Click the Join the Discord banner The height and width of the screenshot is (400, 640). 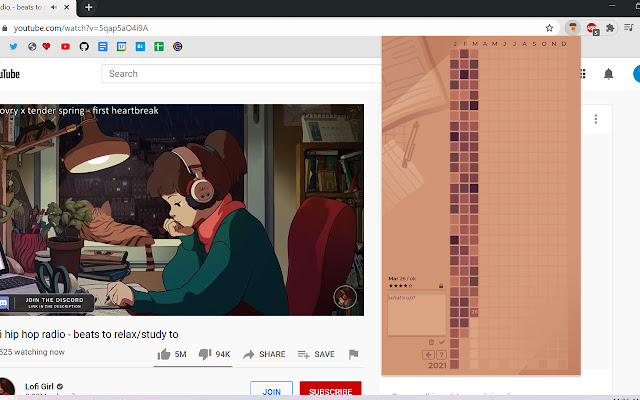(47, 303)
